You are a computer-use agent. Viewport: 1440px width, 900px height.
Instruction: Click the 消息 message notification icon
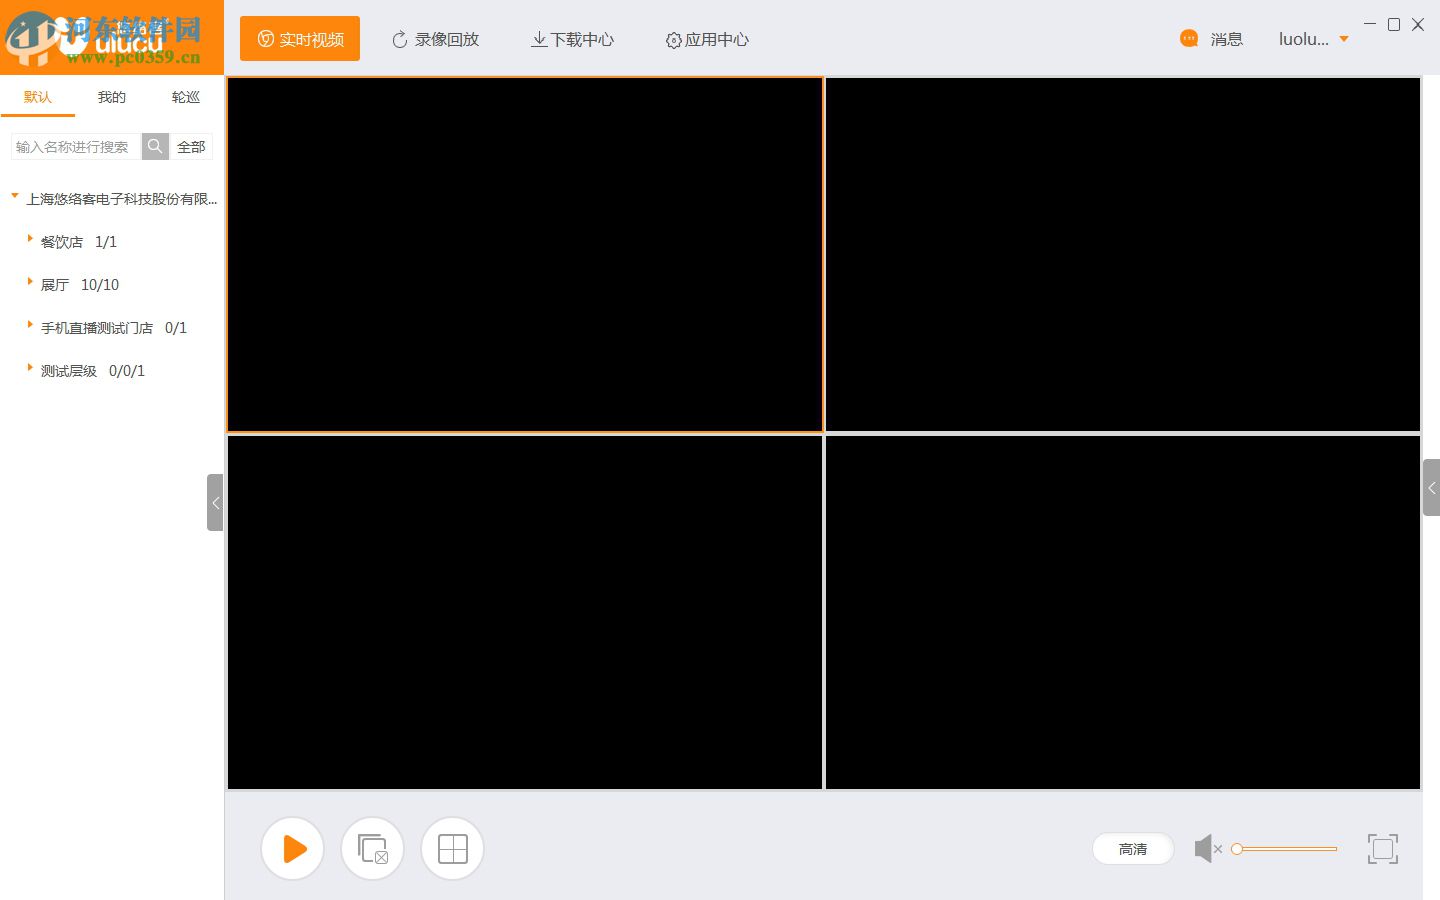coord(1188,37)
